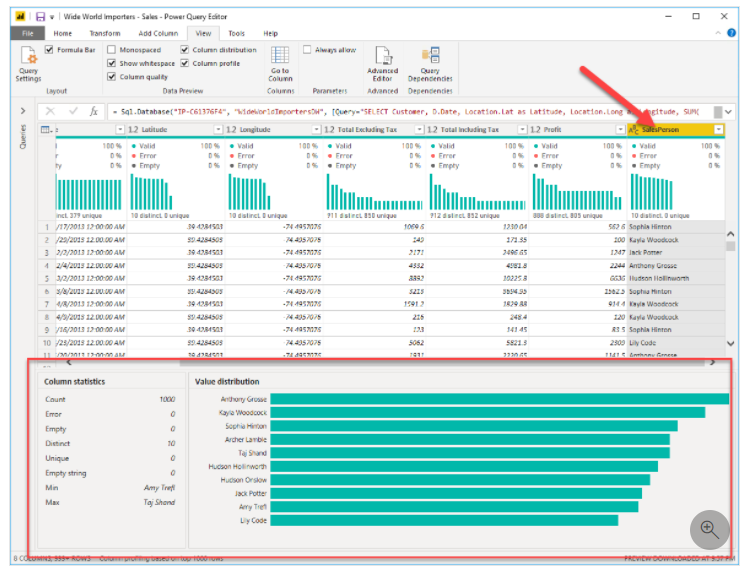
Task: Click column profiling status bar text
Action: tap(161, 559)
